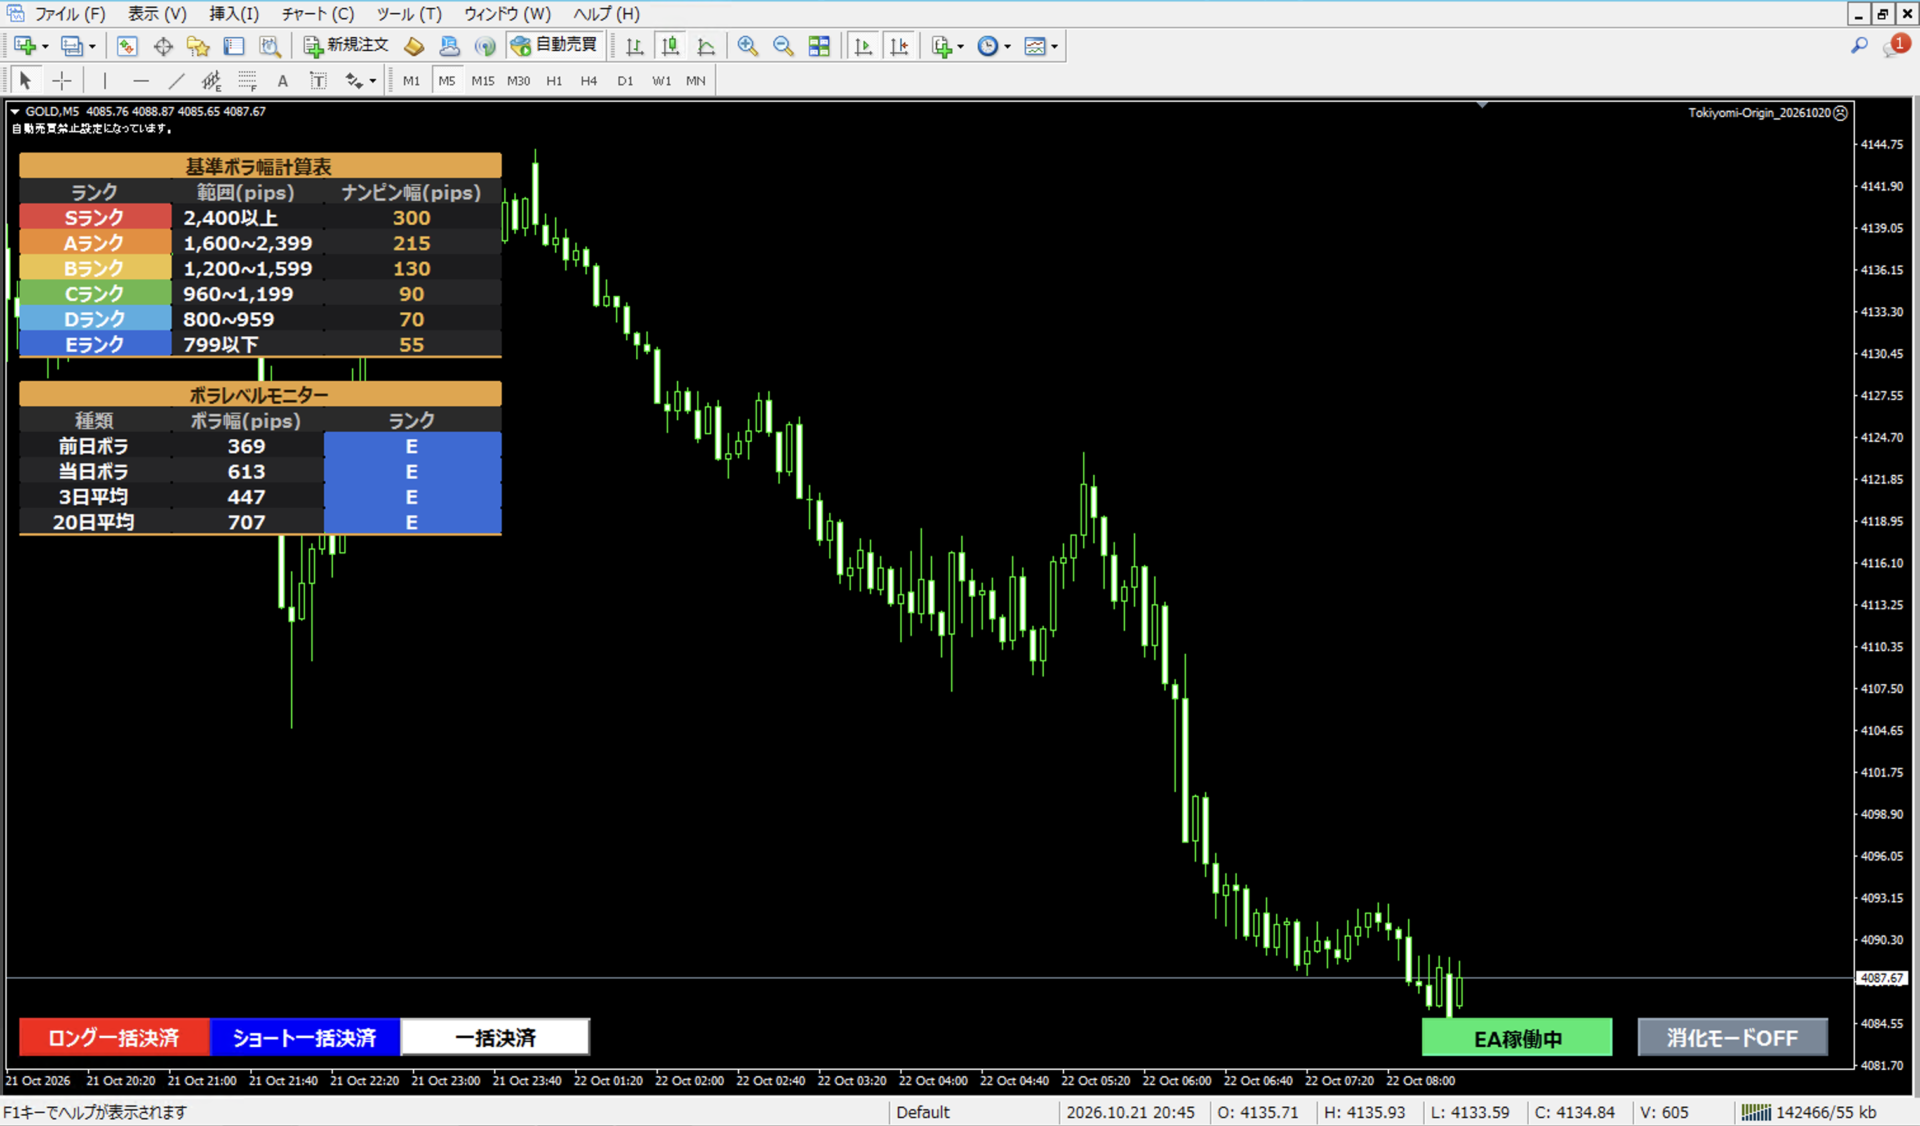Viewport: 1920px width, 1126px height.
Task: Show the Data Window crosshair icon
Action: pyautogui.click(x=163, y=46)
